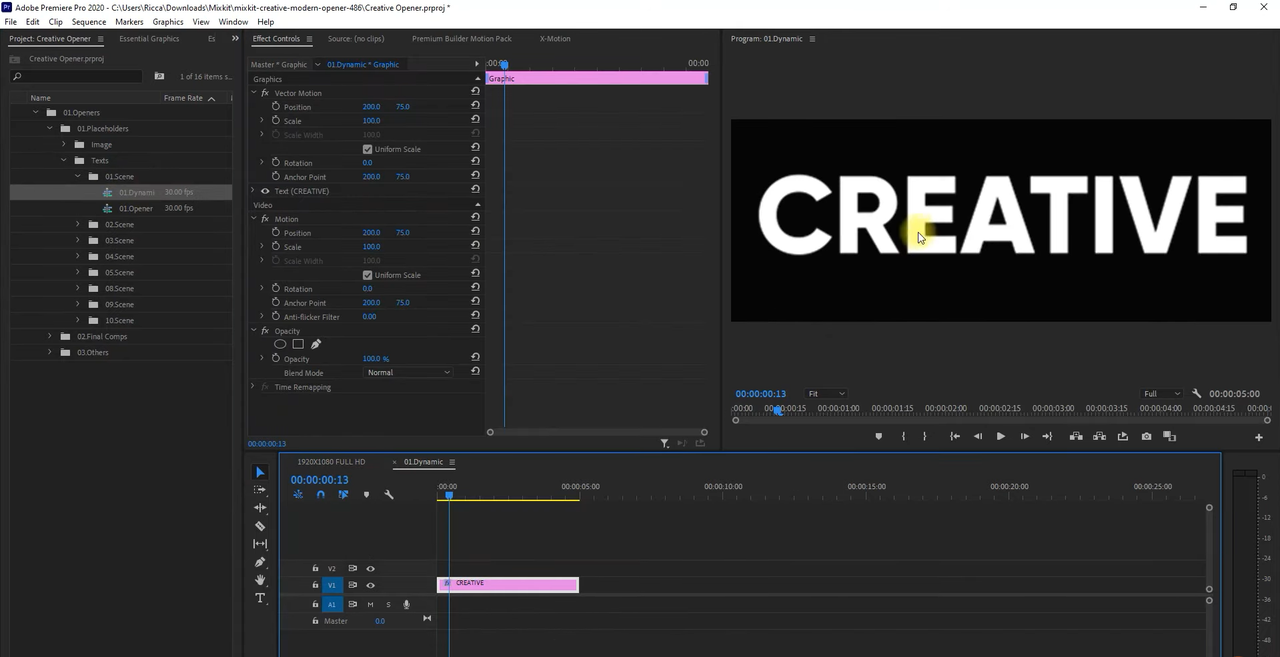Screen dimensions: 1280x657
Task: Click Mark In button in Program monitor
Action: tap(903, 436)
